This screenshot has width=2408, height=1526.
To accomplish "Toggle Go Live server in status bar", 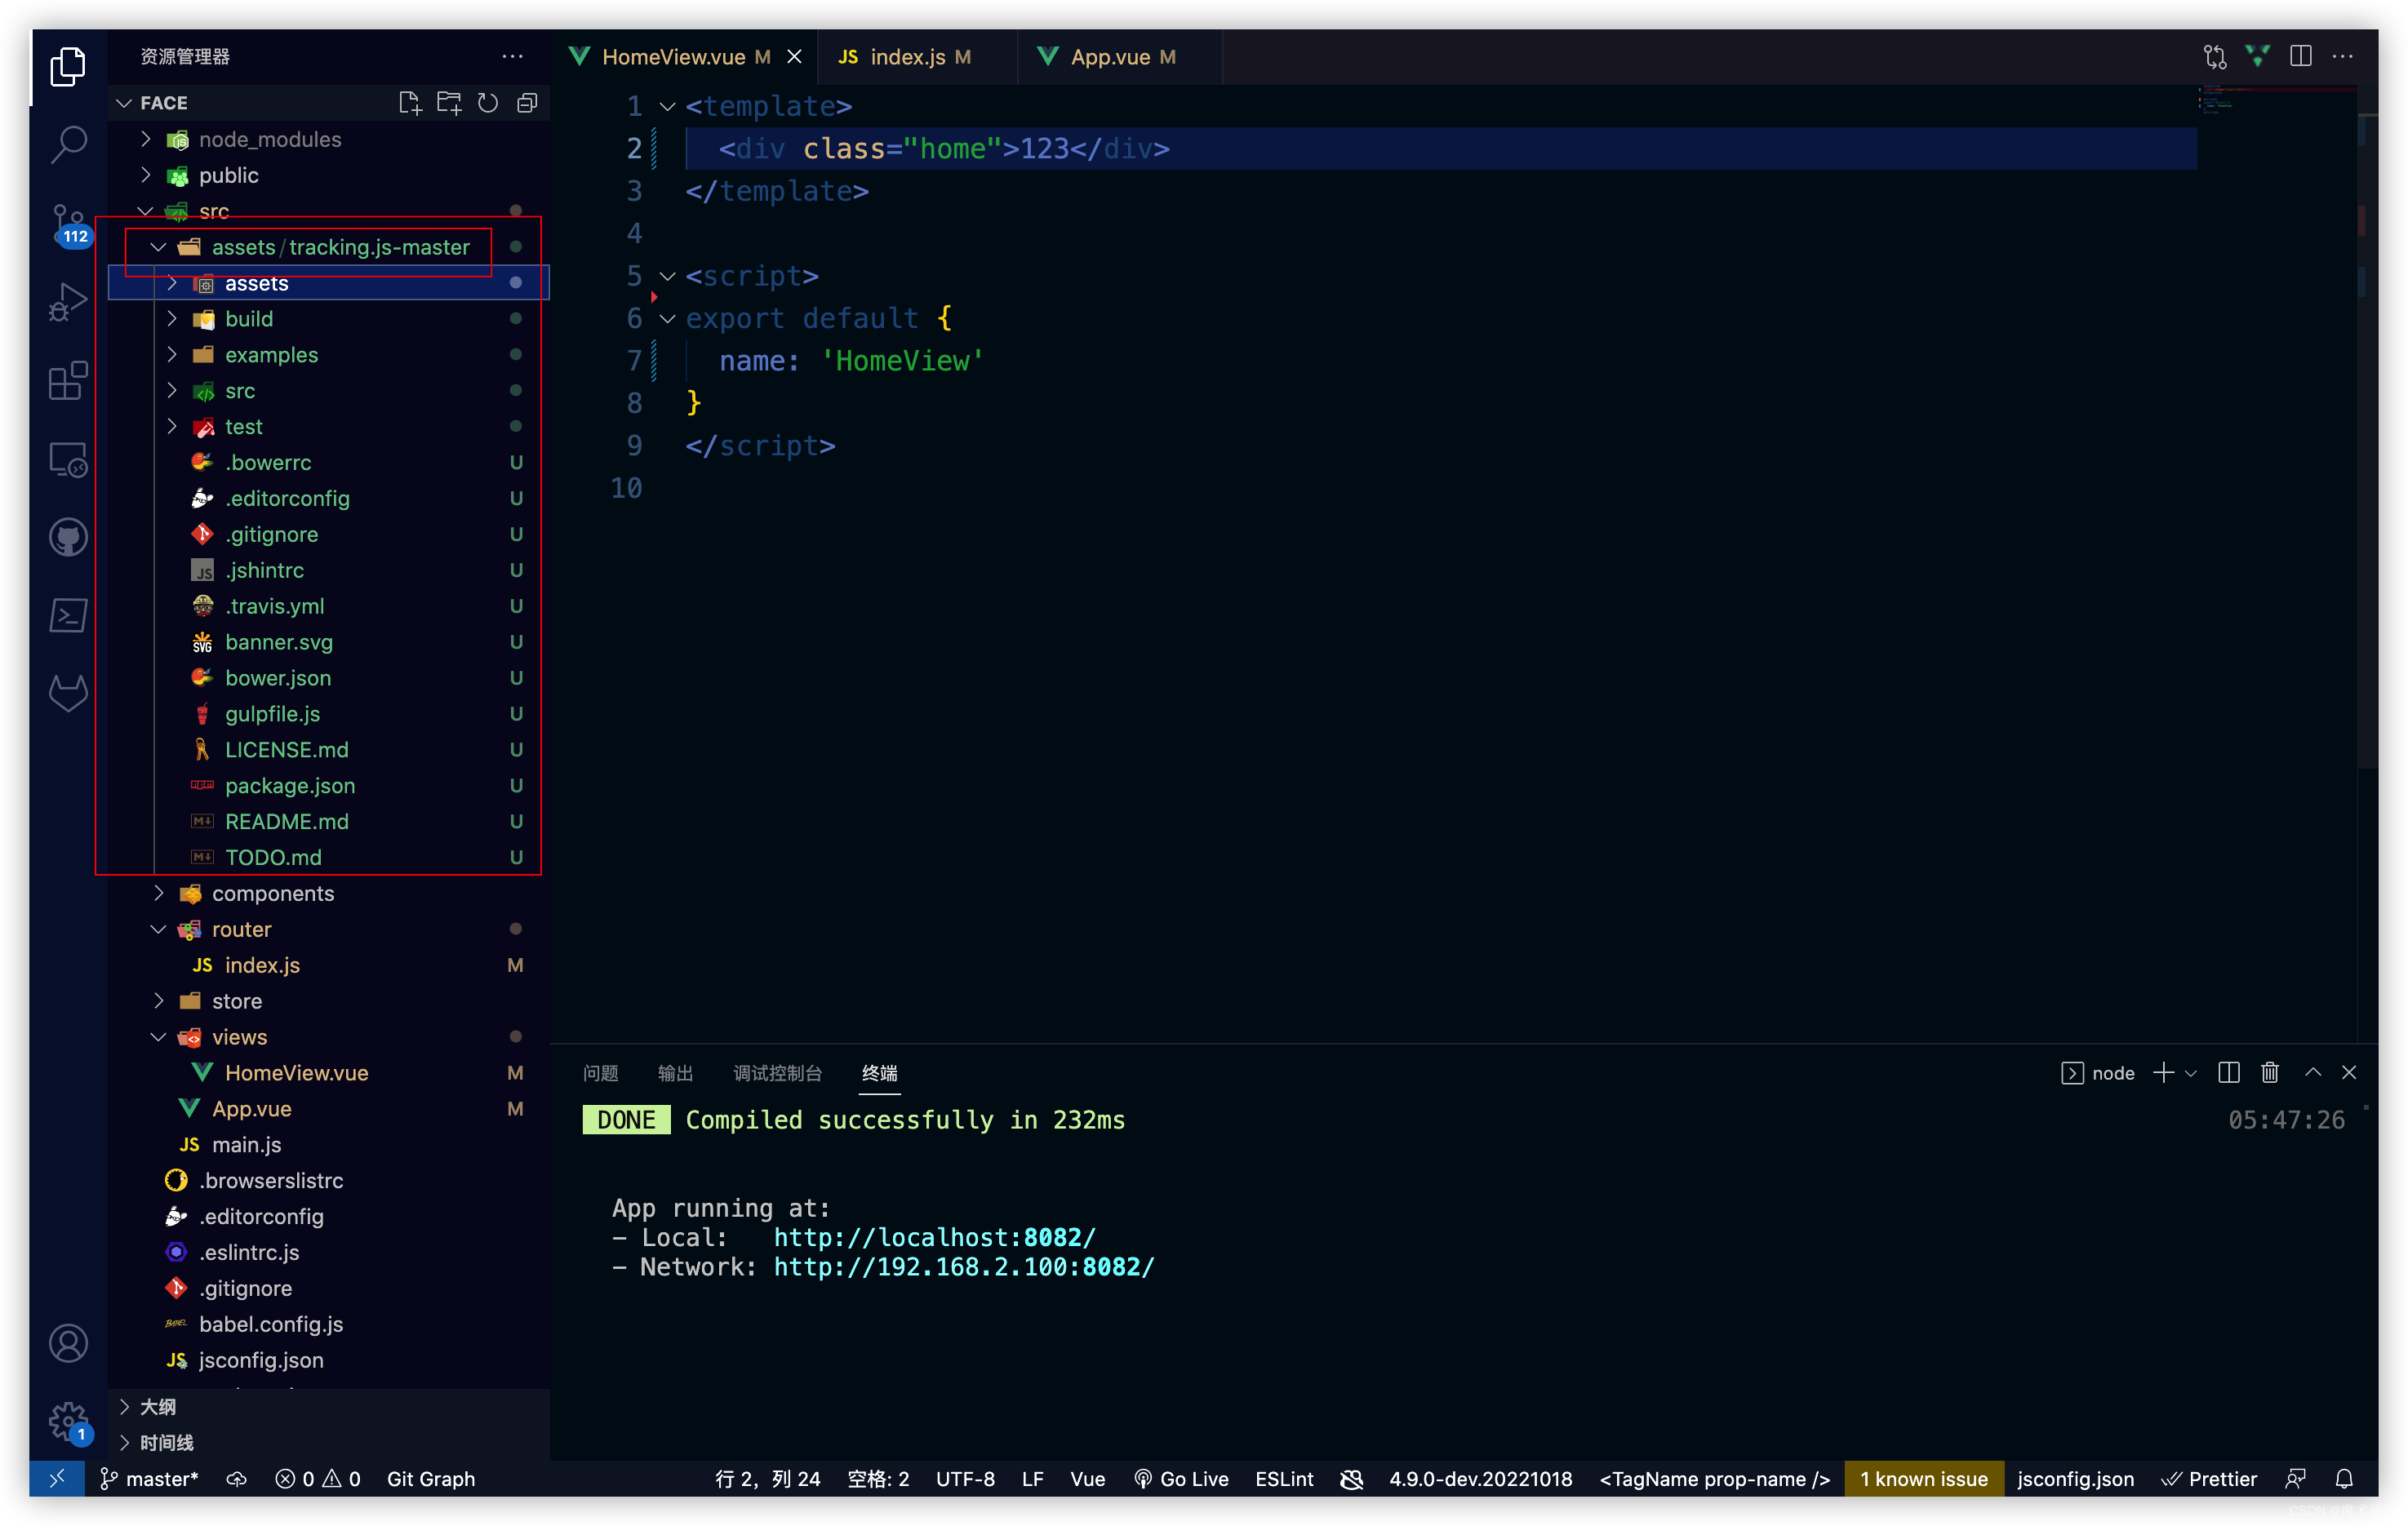I will [x=1181, y=1478].
